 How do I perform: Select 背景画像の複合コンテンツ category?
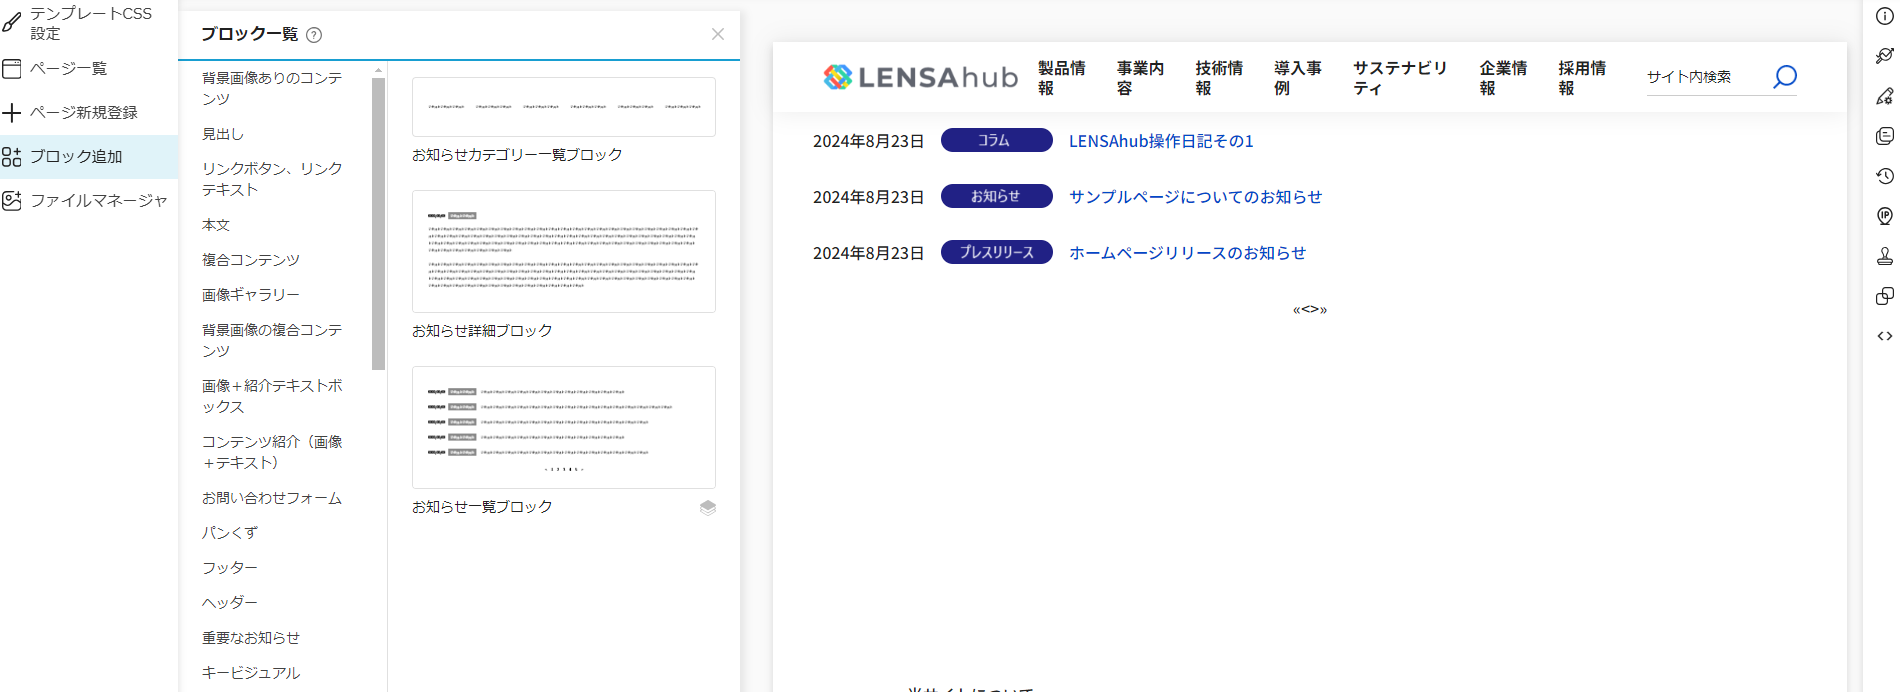[x=272, y=340]
